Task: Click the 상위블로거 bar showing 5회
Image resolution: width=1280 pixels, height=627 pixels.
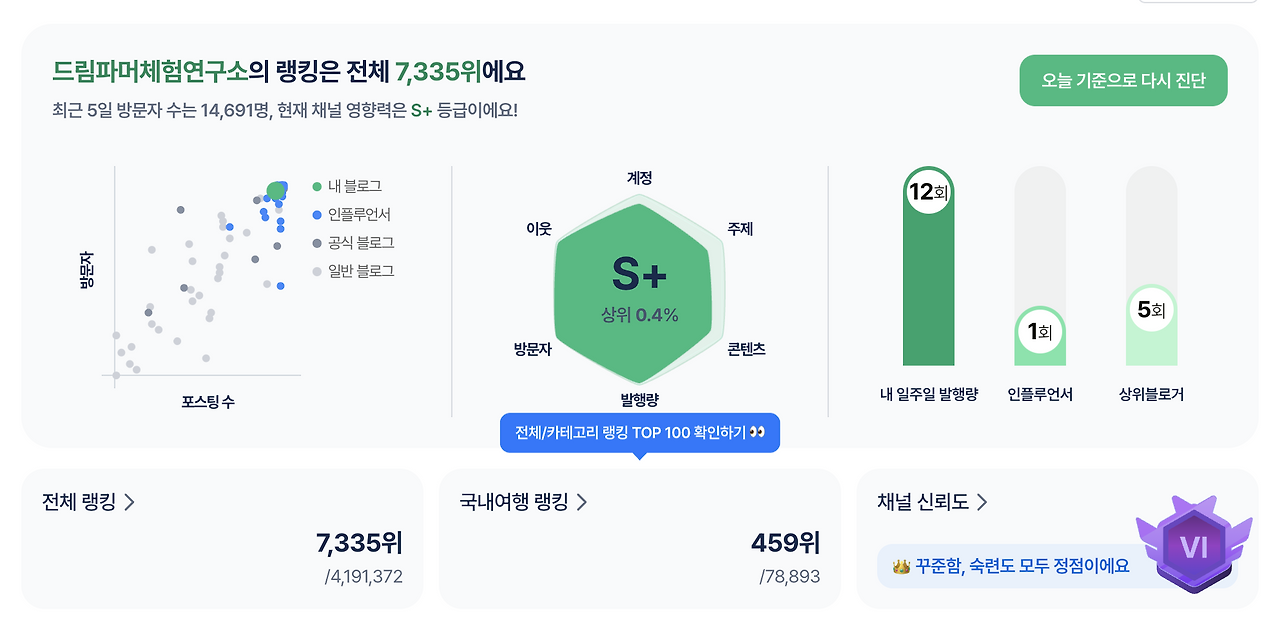Action: (x=1151, y=312)
